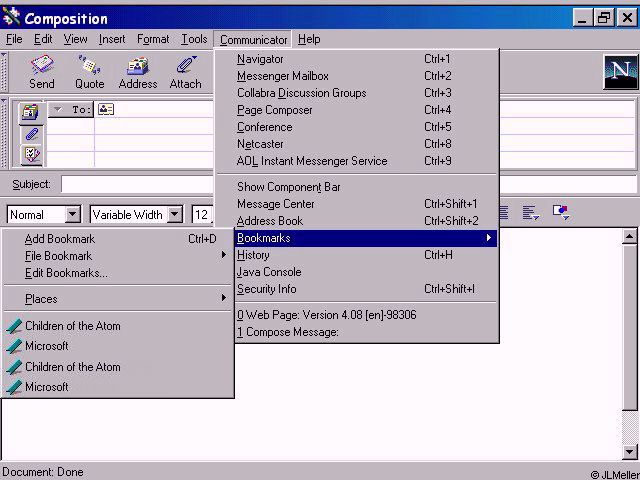Click the toolbar collapse grip handle

(x=4, y=73)
